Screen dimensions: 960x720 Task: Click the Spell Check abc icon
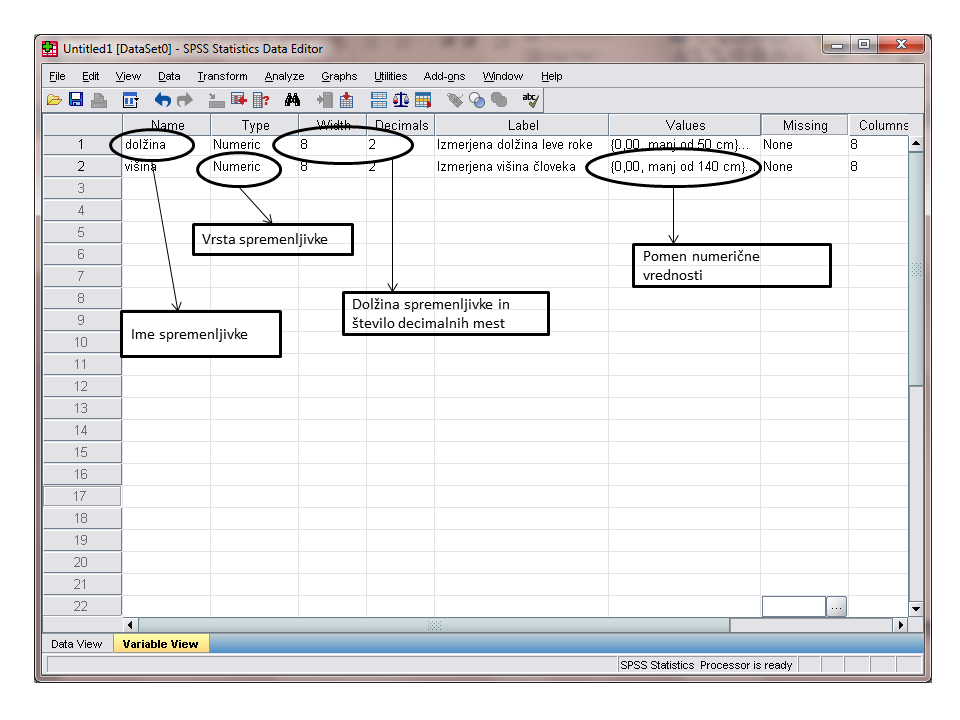pos(530,100)
